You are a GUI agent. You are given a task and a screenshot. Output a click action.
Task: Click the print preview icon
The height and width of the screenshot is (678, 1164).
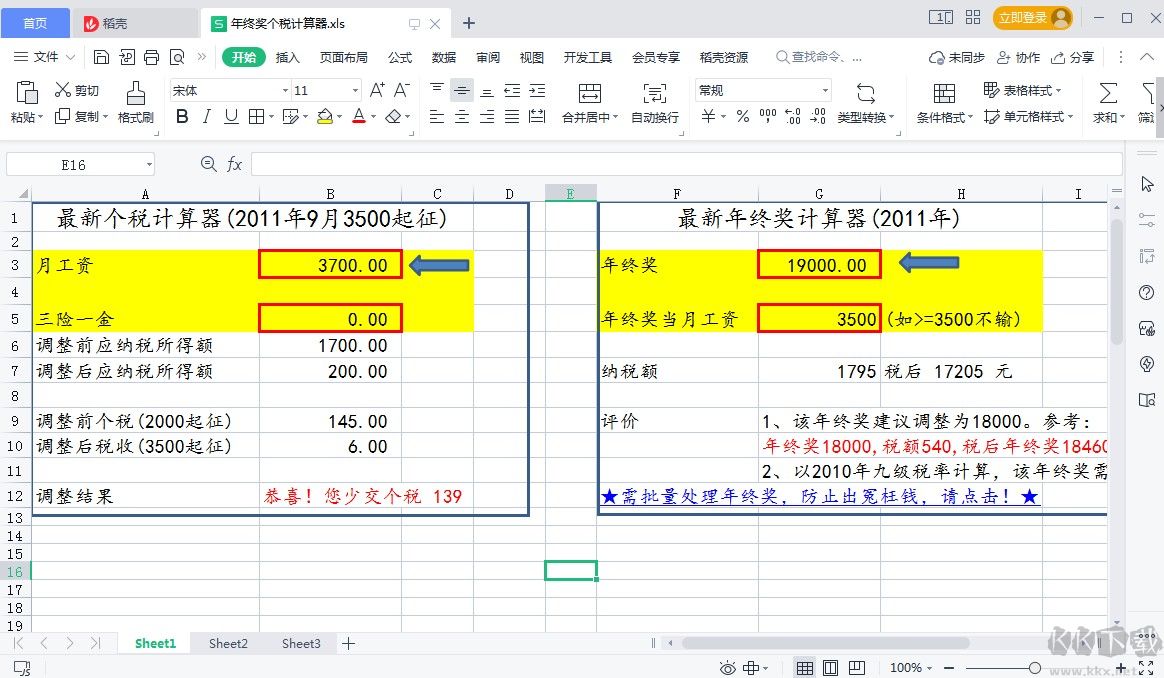[177, 57]
